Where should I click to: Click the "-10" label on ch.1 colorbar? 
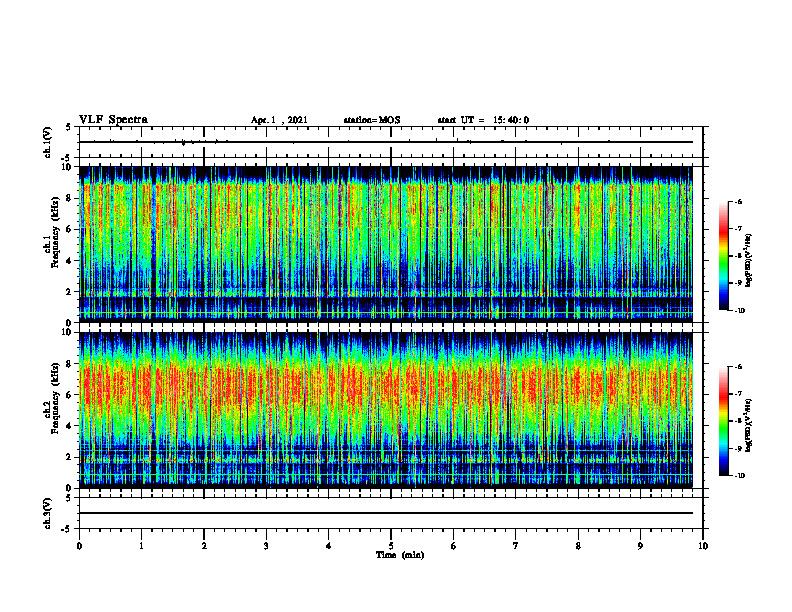739,311
